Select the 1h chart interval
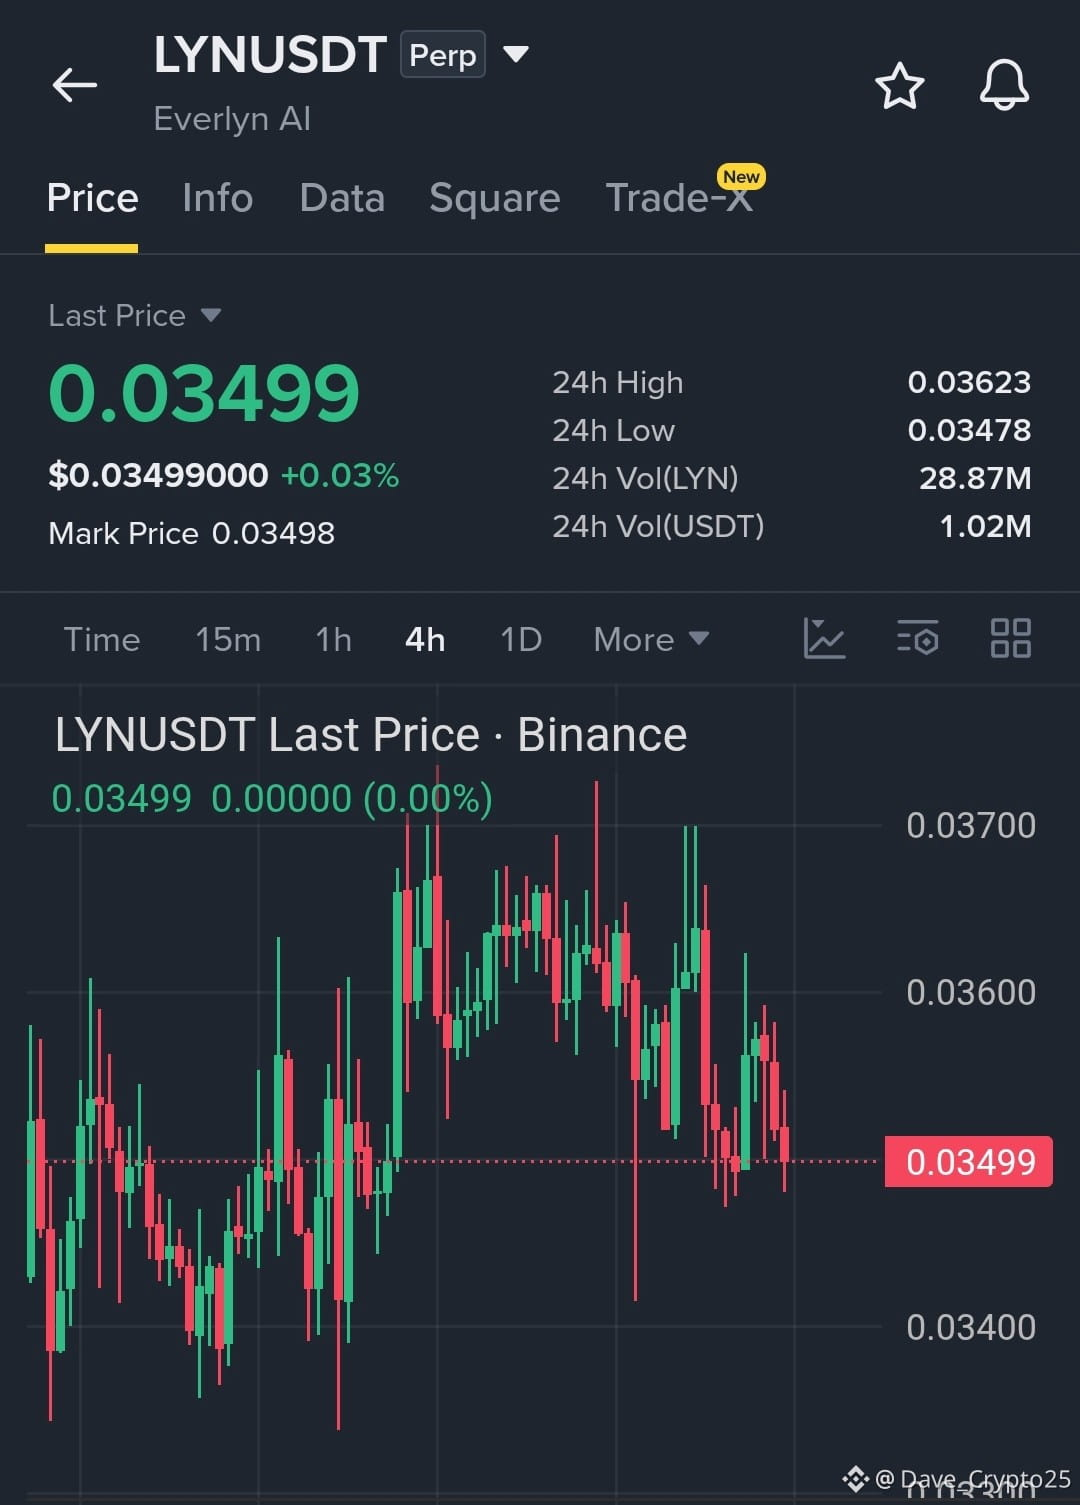The width and height of the screenshot is (1080, 1505). pyautogui.click(x=333, y=639)
